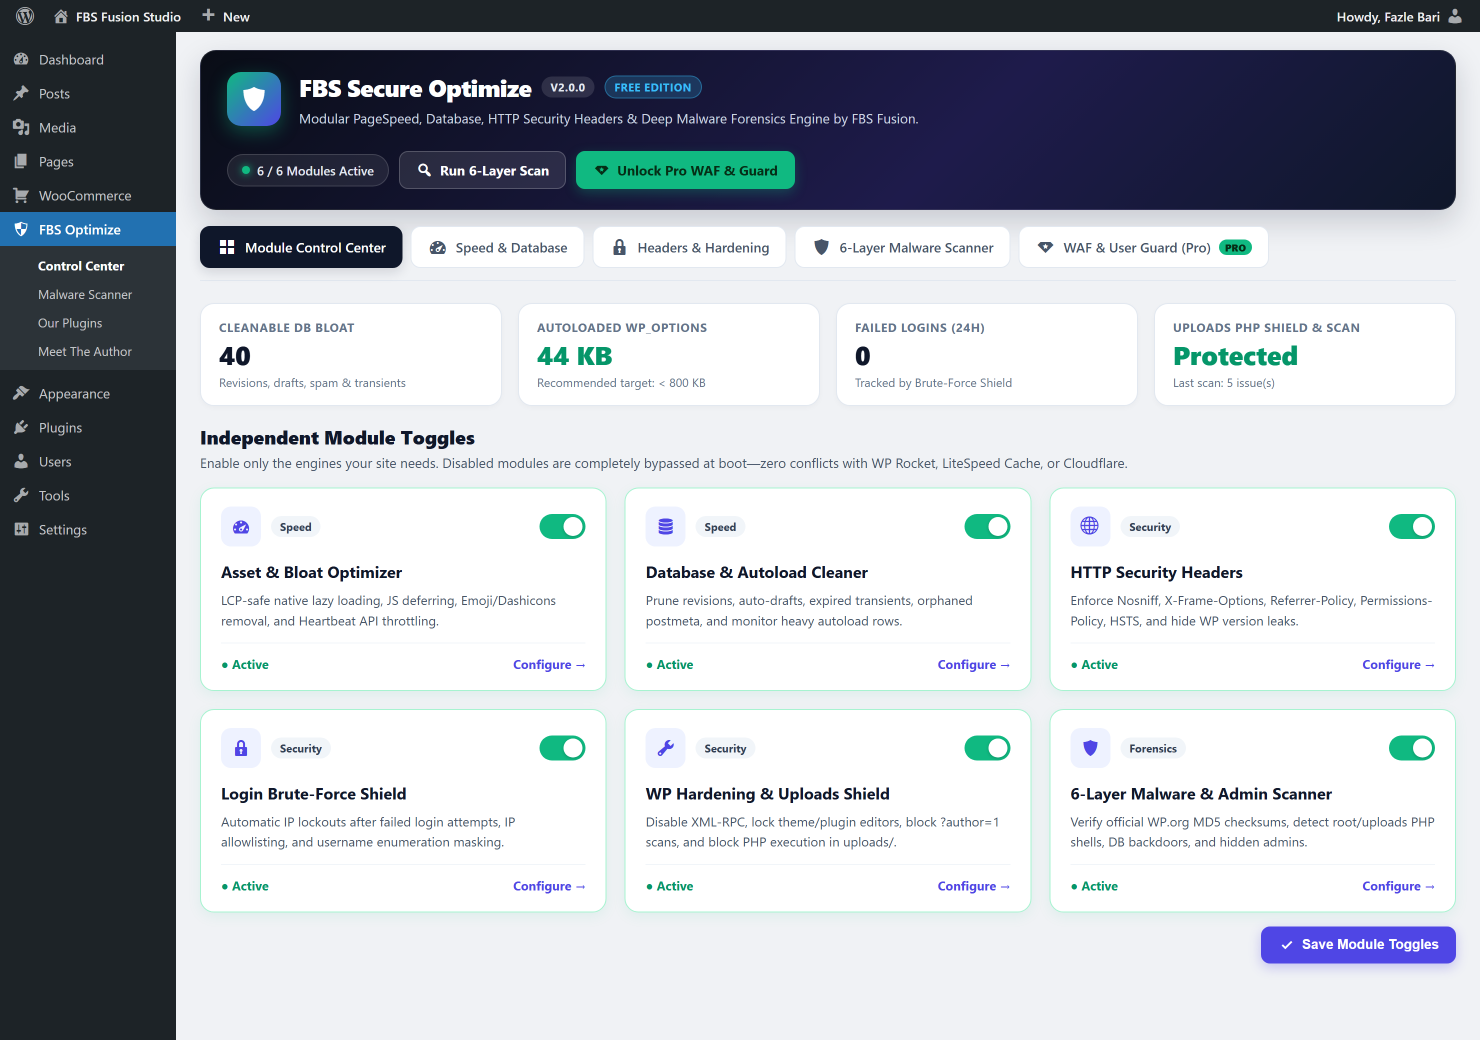Toggle the HTTP Security Headers module

pos(1412,527)
